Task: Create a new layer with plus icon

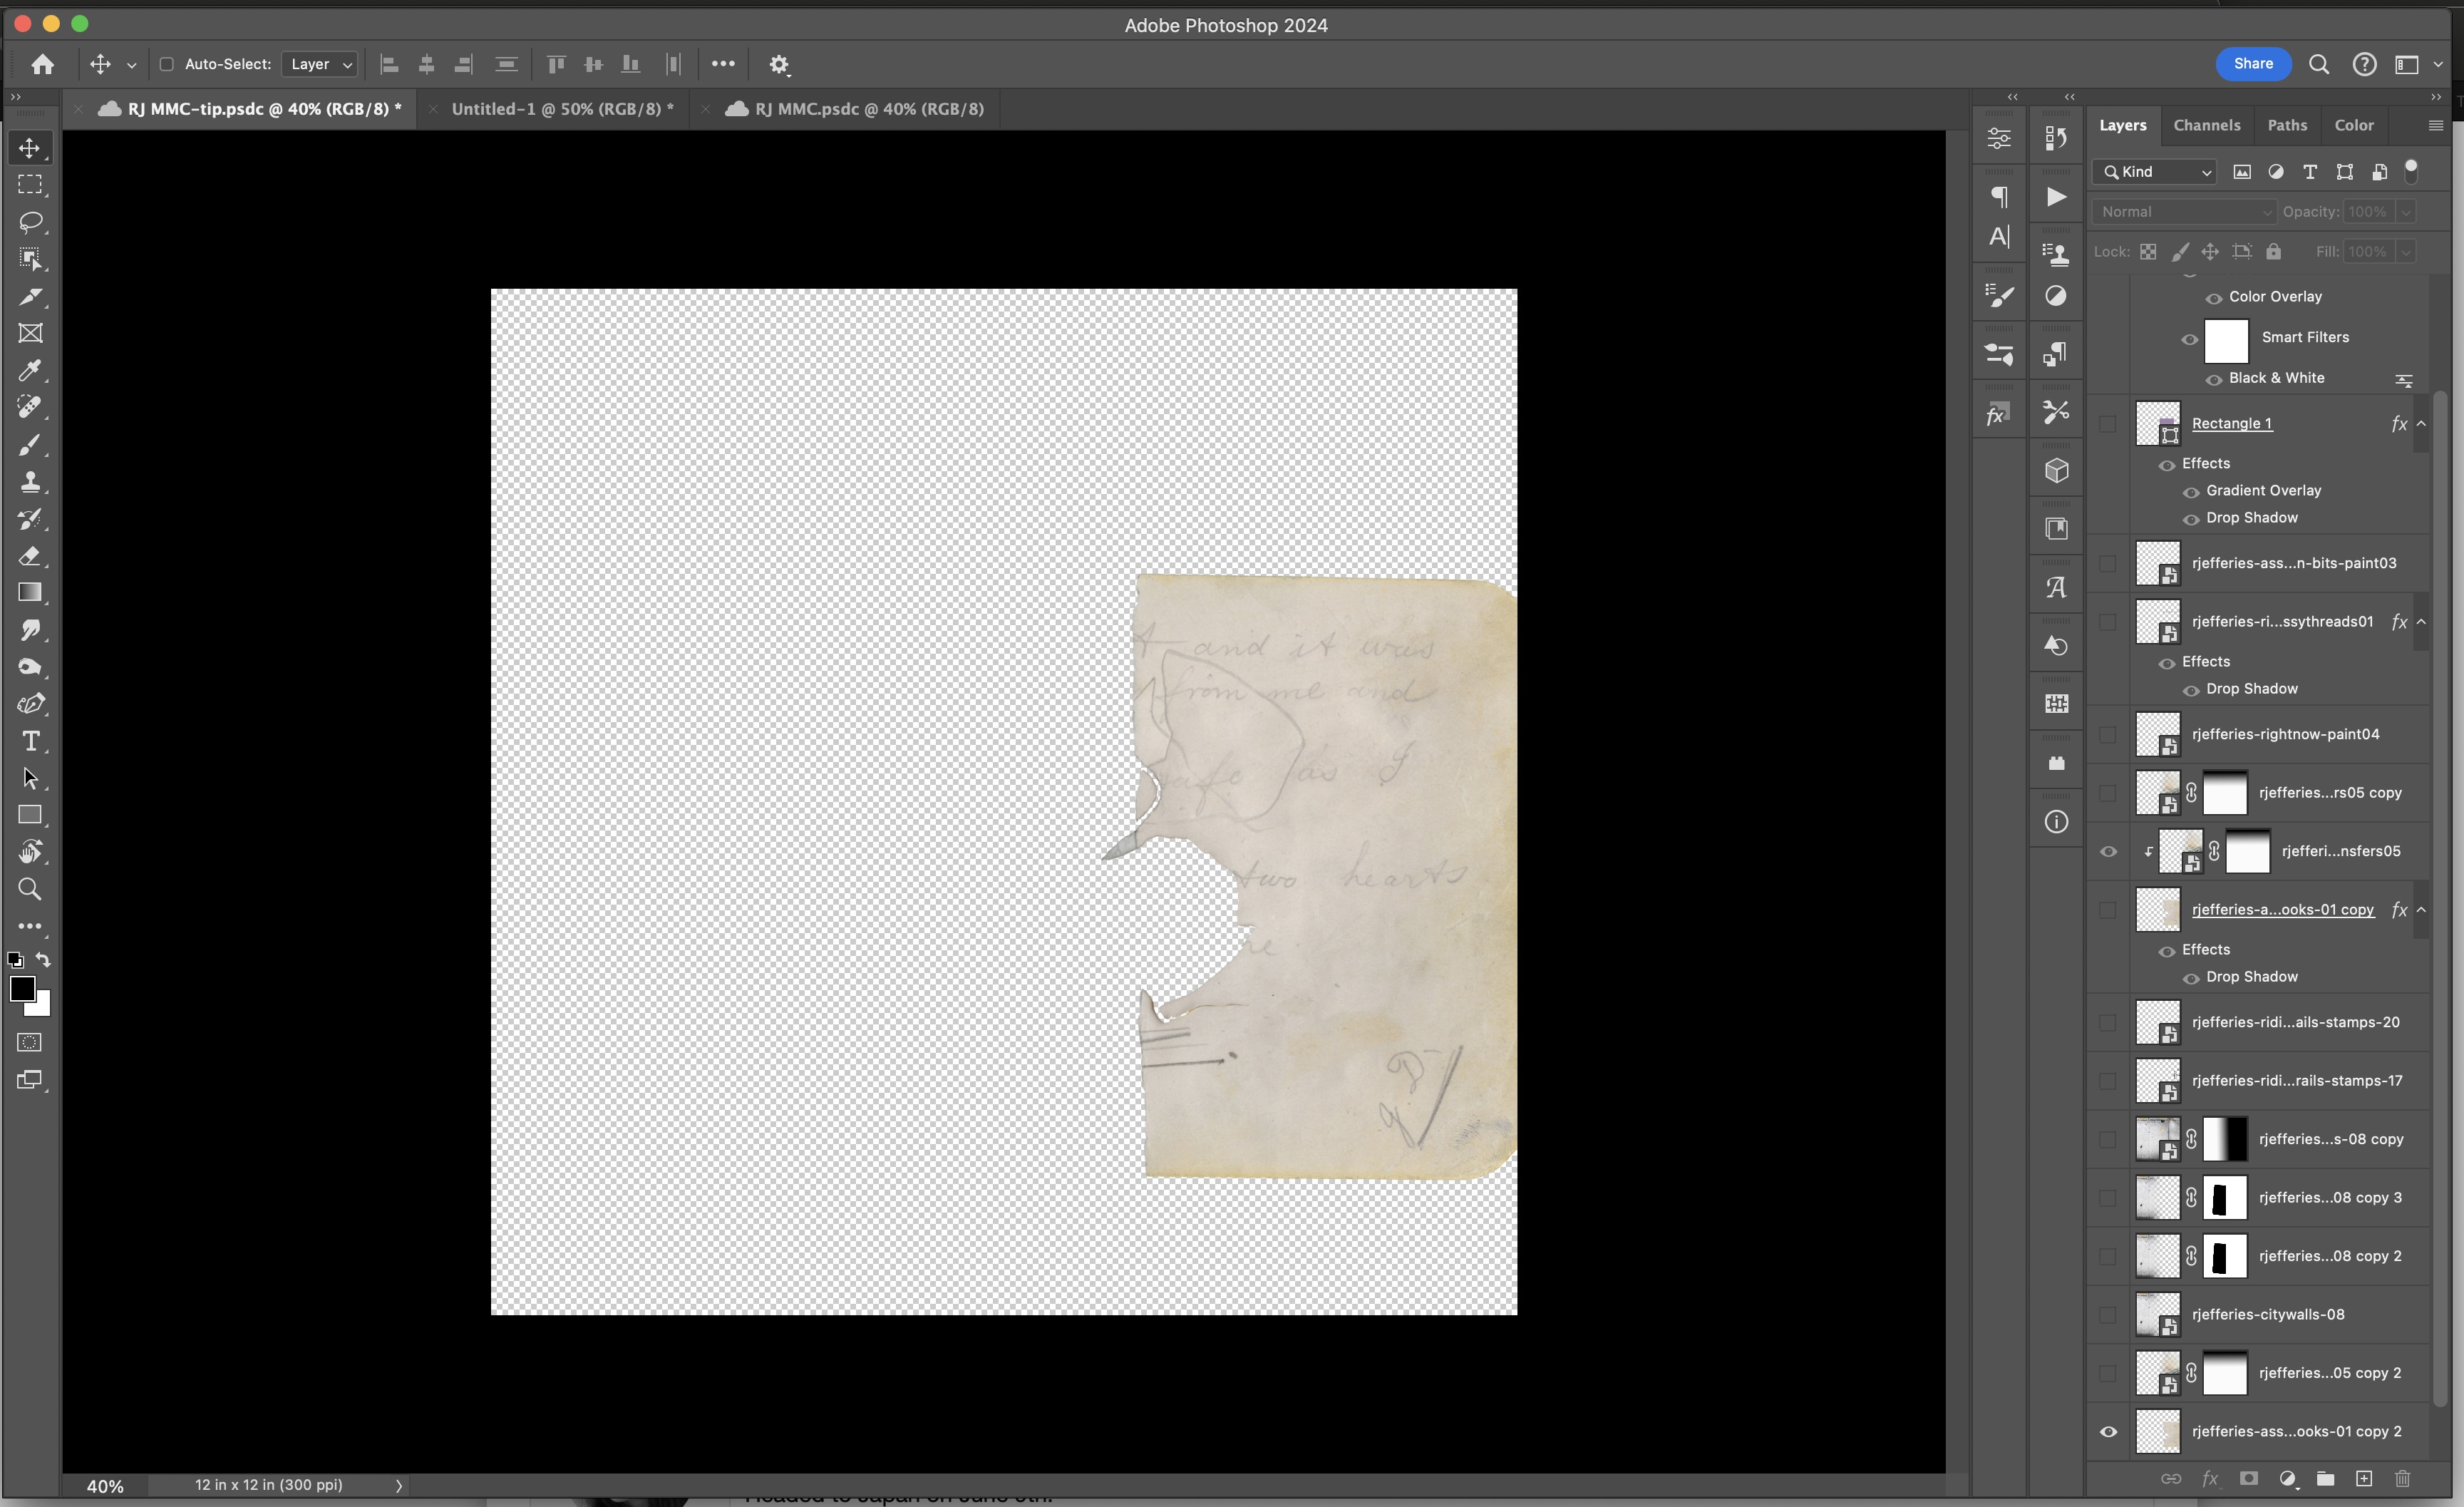Action: coord(2364,1479)
